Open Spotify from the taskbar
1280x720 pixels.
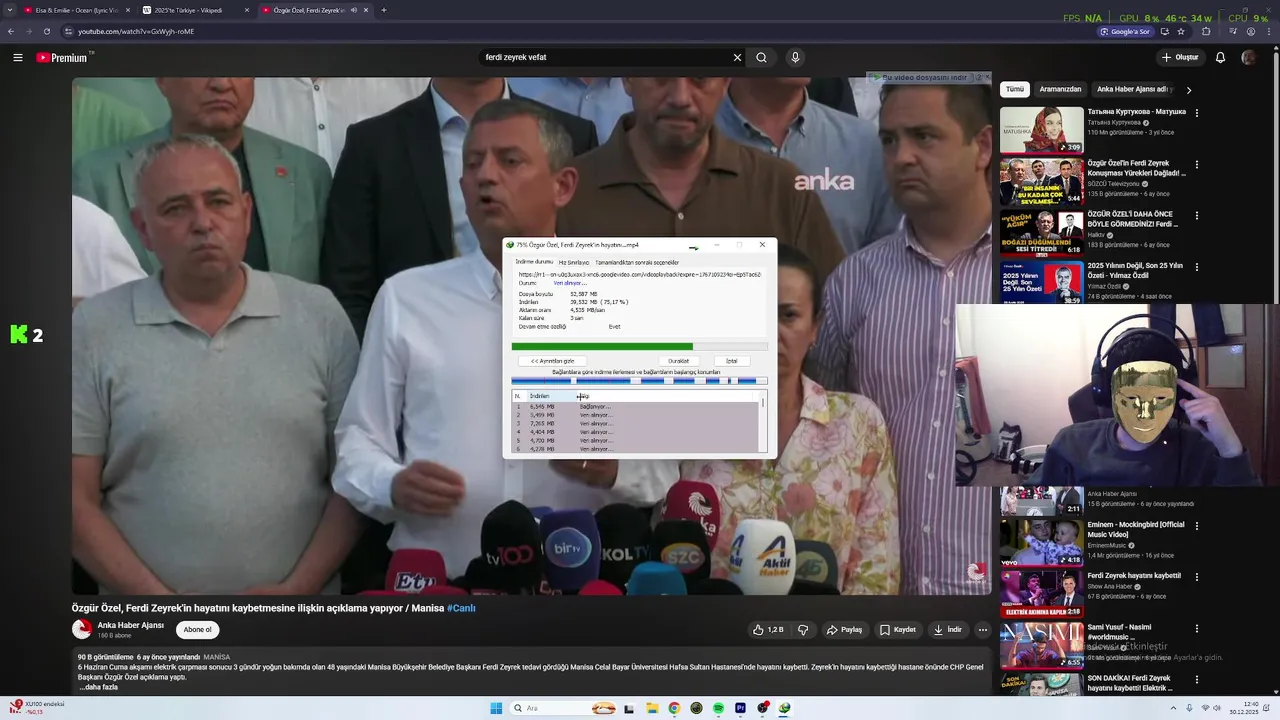[718, 708]
